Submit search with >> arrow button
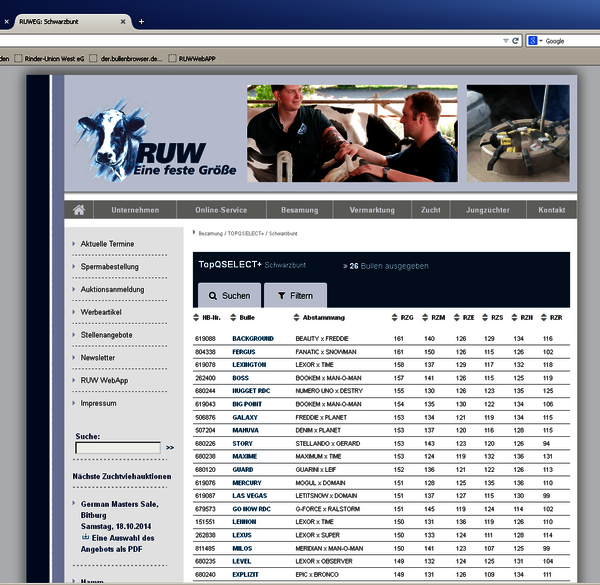 click(x=170, y=448)
